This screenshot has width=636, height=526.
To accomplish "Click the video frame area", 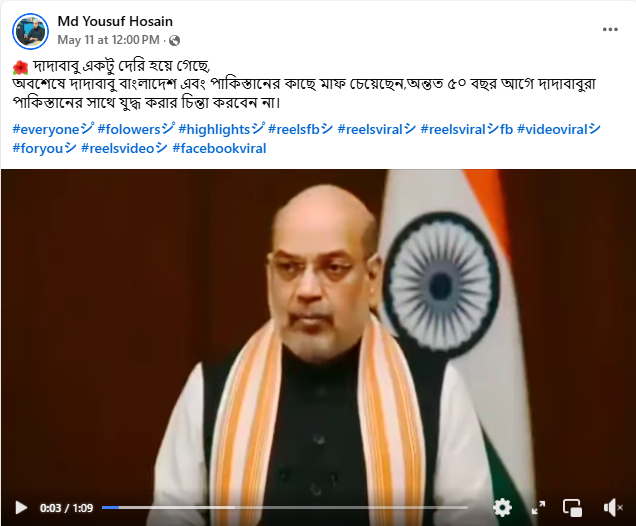I will (x=318, y=333).
